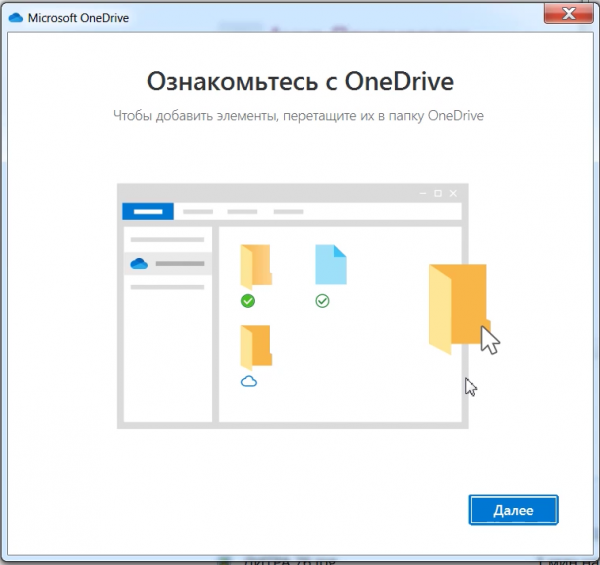Viewport: 600px width, 565px height.
Task: Click the large folder being dragged
Action: coord(457,303)
